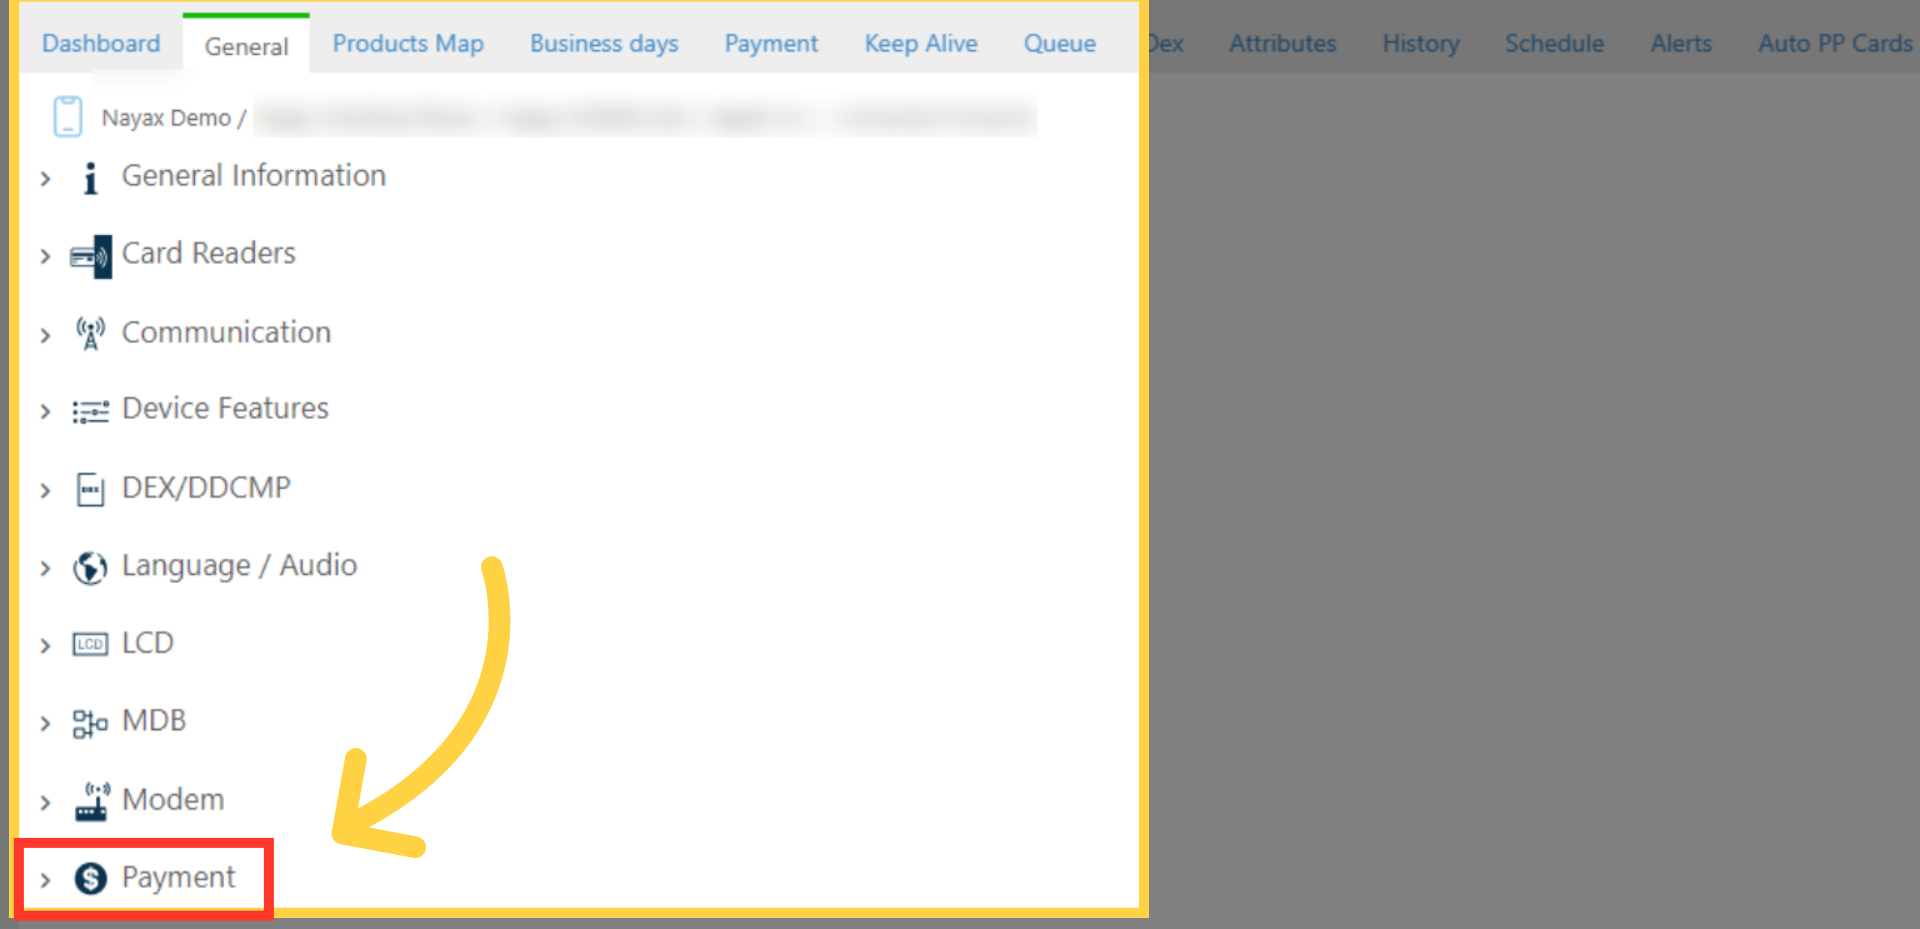Open the Queue tab
Screen dimensions: 1920x929
tap(1059, 44)
